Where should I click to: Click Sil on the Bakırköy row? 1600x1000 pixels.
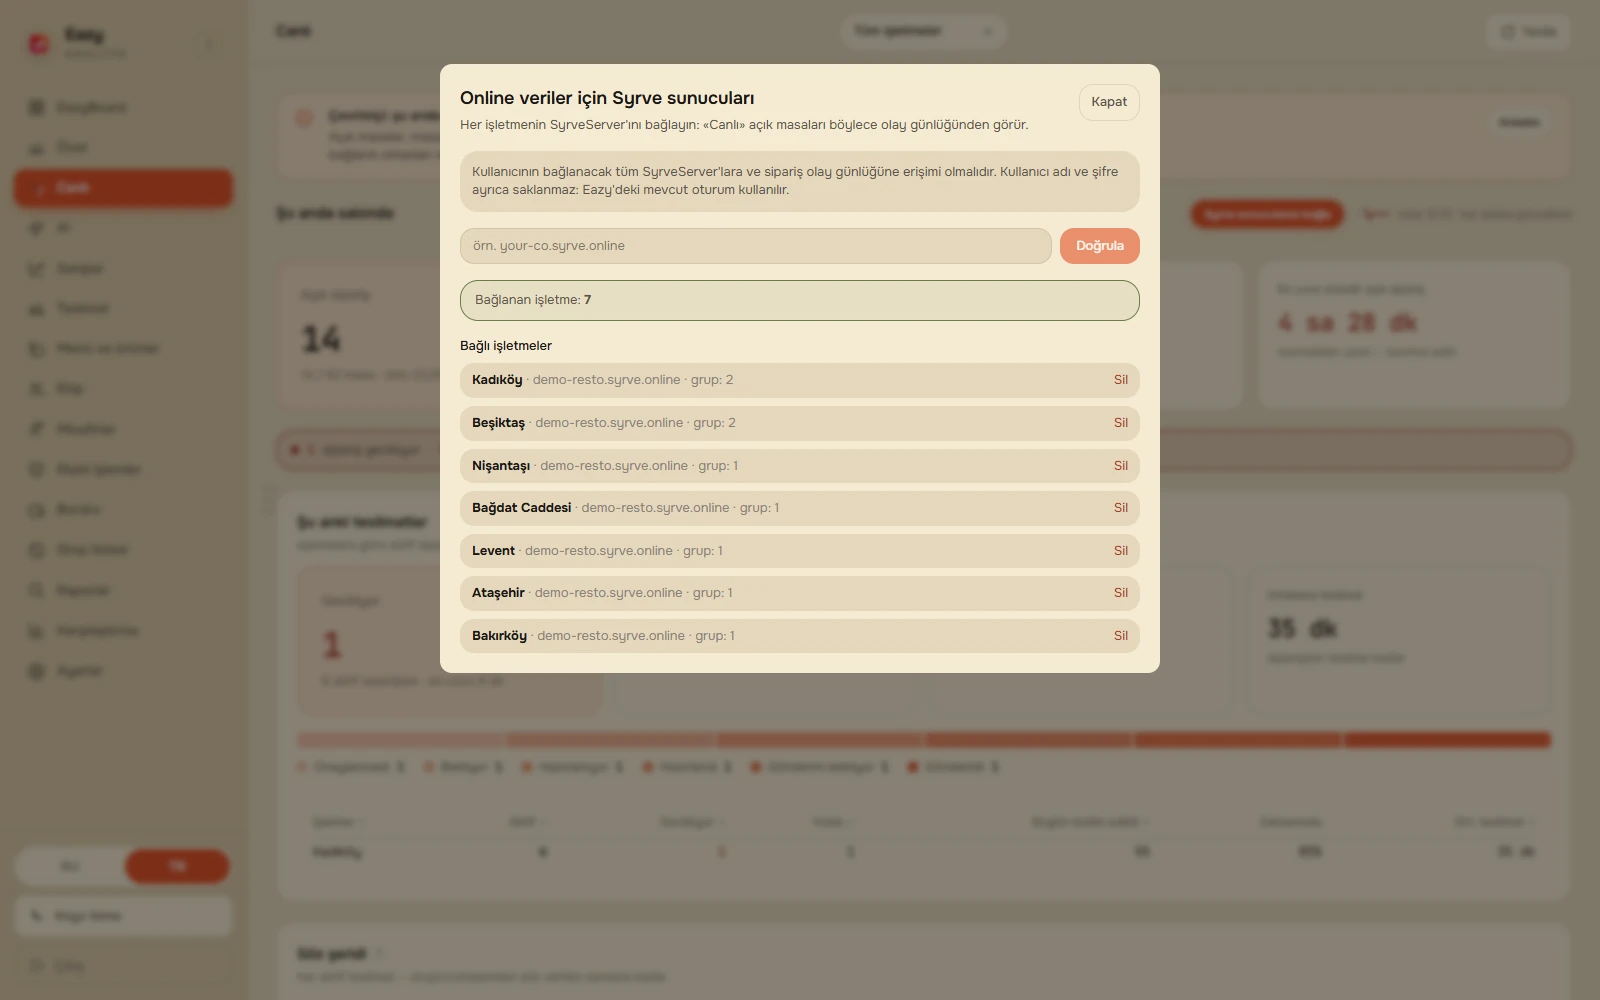[1121, 636]
